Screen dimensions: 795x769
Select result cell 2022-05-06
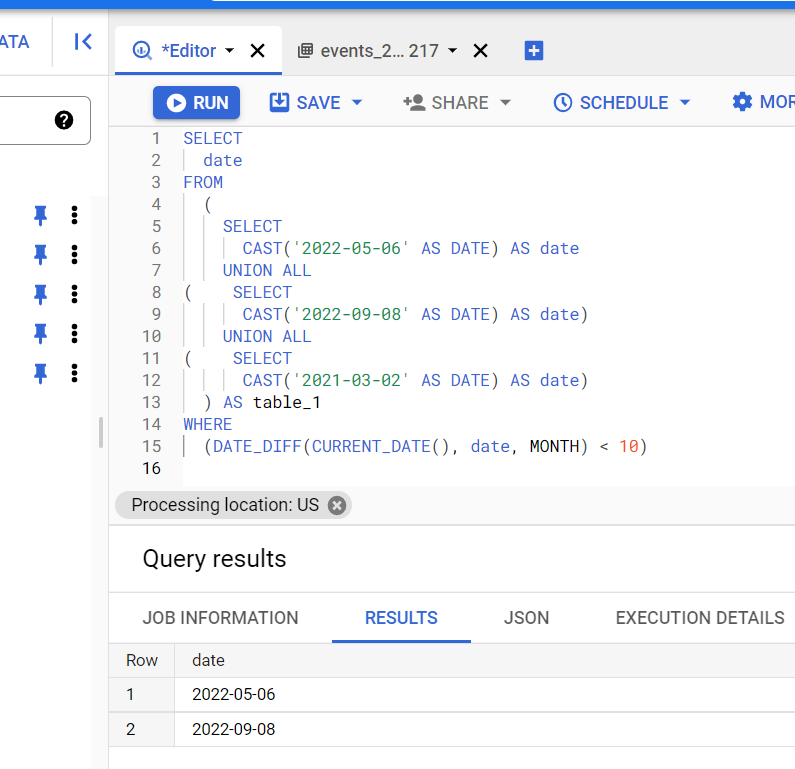click(x=234, y=694)
